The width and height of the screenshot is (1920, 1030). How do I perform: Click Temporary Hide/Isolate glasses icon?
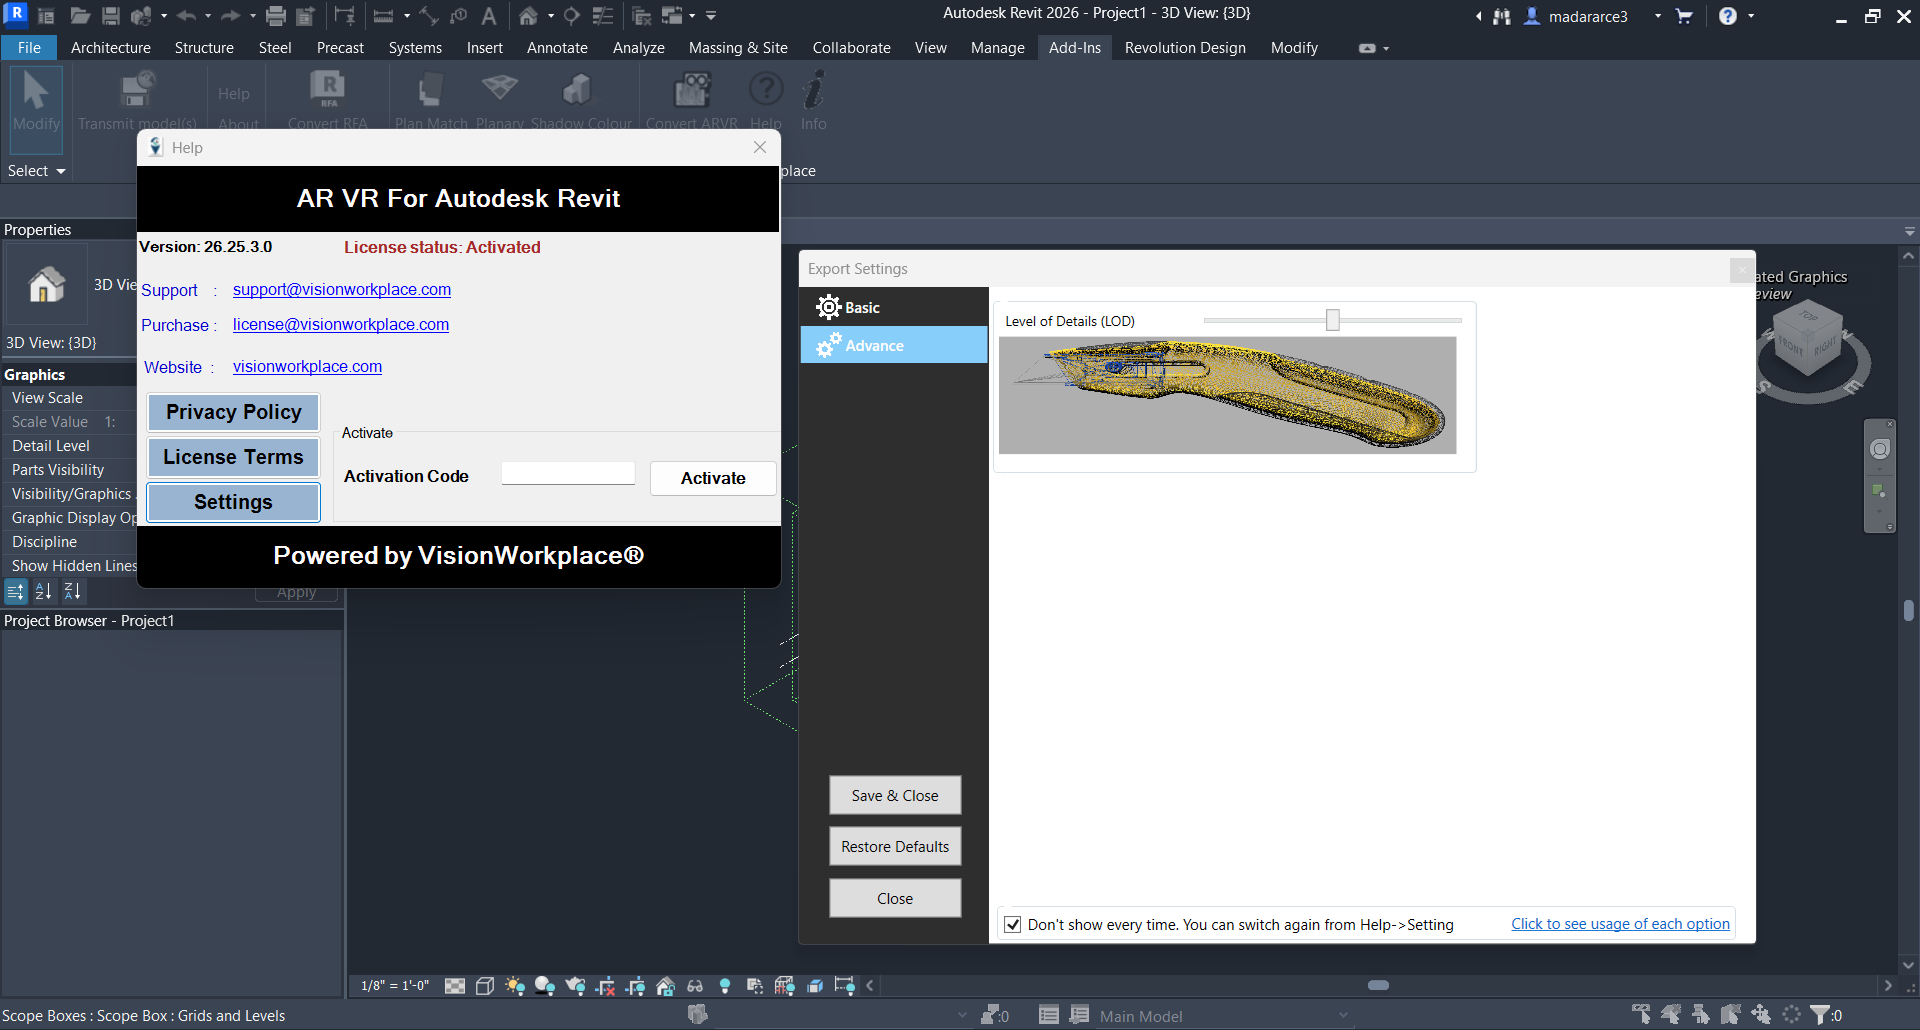point(695,986)
